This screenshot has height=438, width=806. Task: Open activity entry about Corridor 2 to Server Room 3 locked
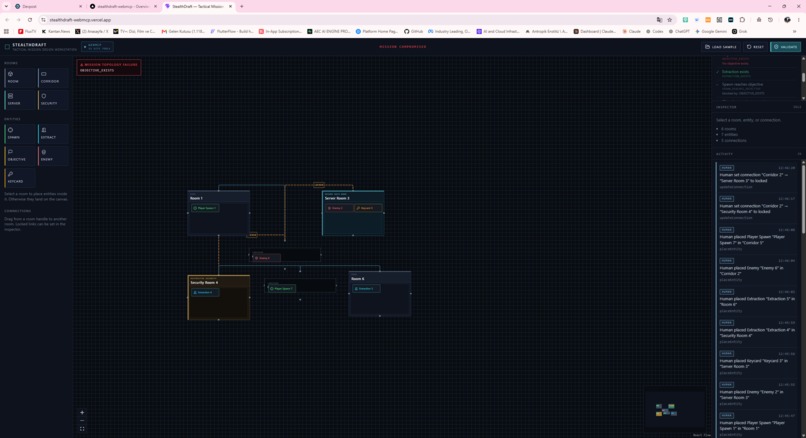point(758,178)
